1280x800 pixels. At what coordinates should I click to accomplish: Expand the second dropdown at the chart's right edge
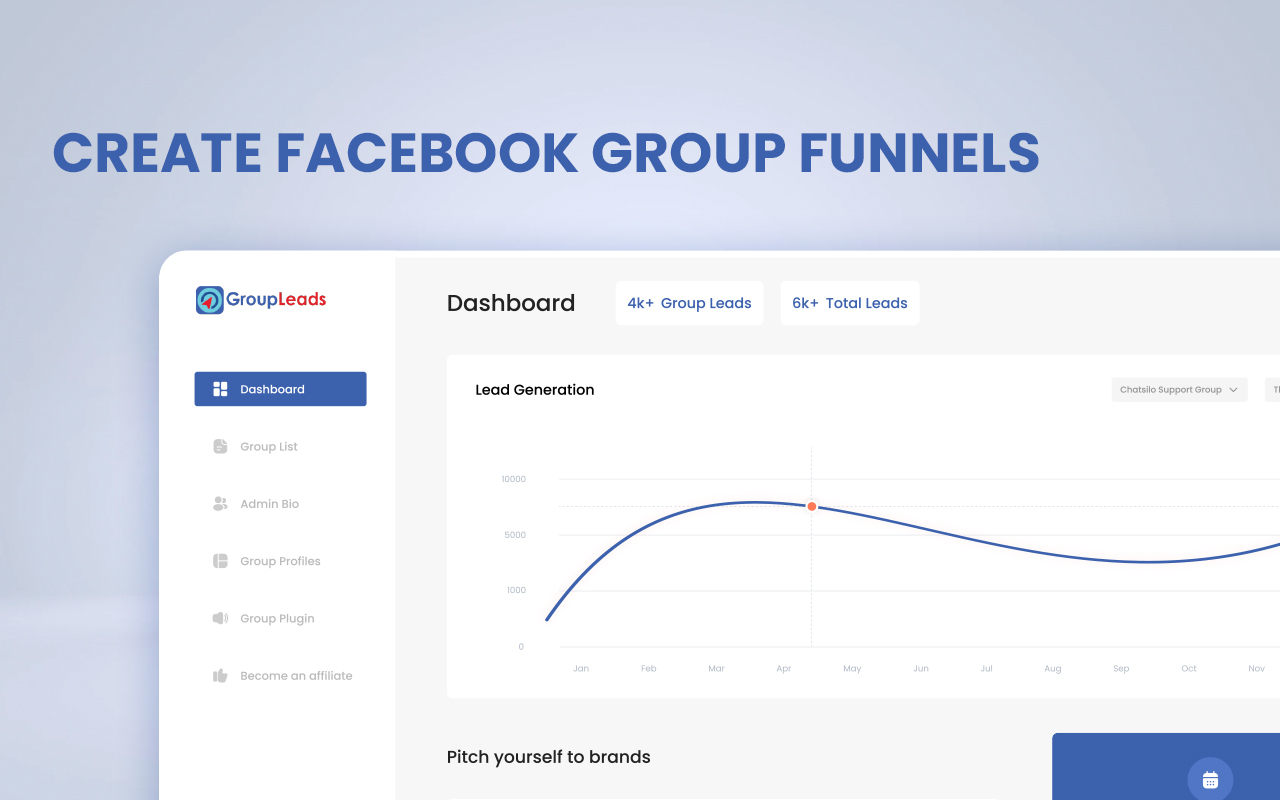(x=1274, y=389)
